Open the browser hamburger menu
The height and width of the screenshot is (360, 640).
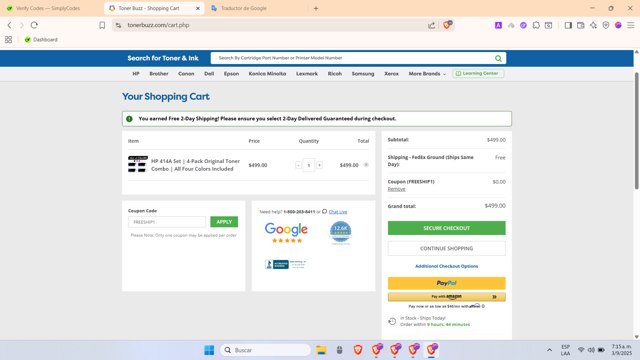631,25
